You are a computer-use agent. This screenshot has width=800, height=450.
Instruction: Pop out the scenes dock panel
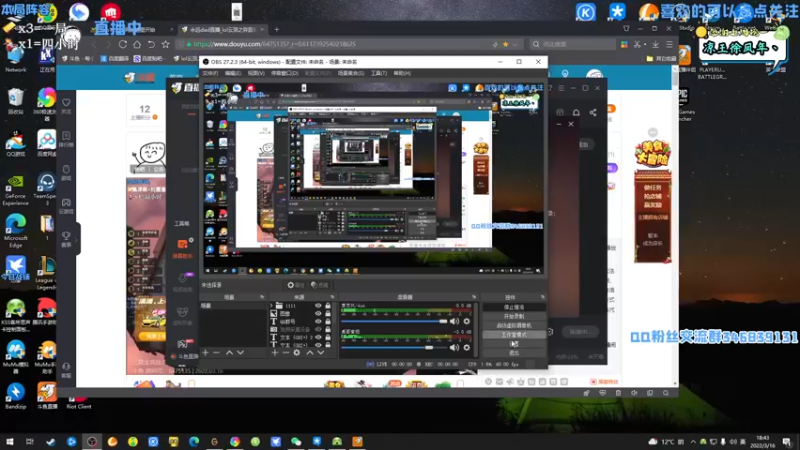point(262,297)
